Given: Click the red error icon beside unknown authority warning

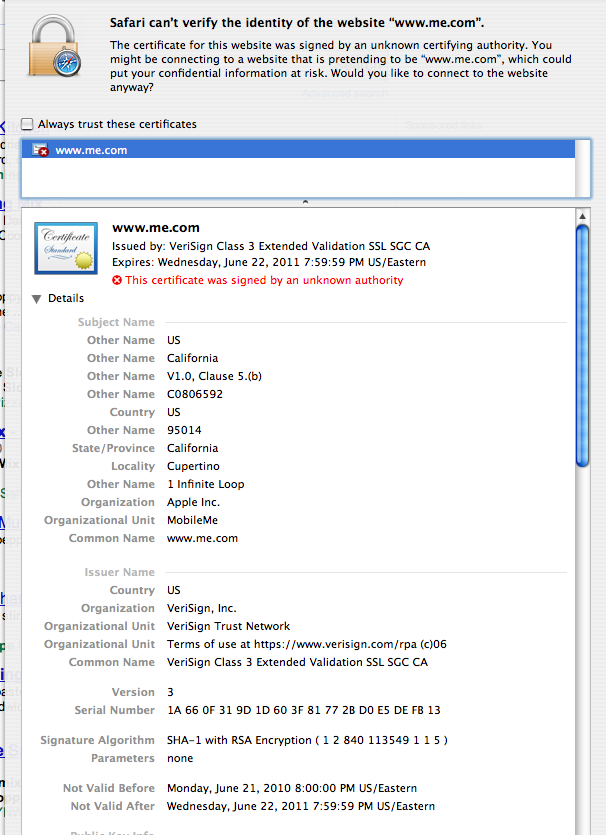Looking at the screenshot, I should point(117,280).
